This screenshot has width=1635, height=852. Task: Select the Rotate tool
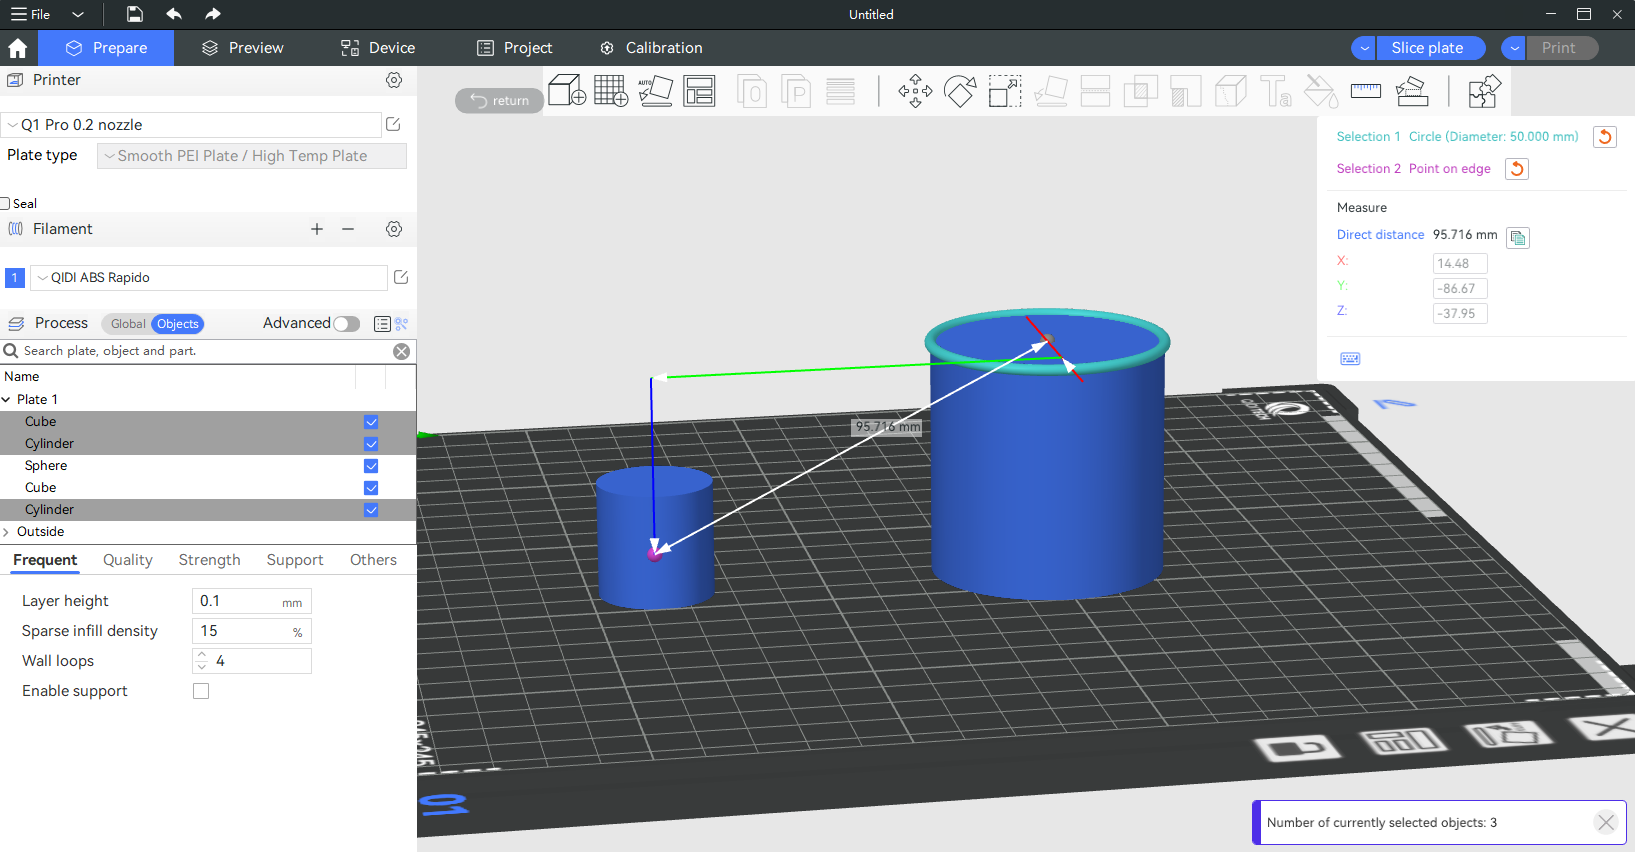click(x=960, y=91)
